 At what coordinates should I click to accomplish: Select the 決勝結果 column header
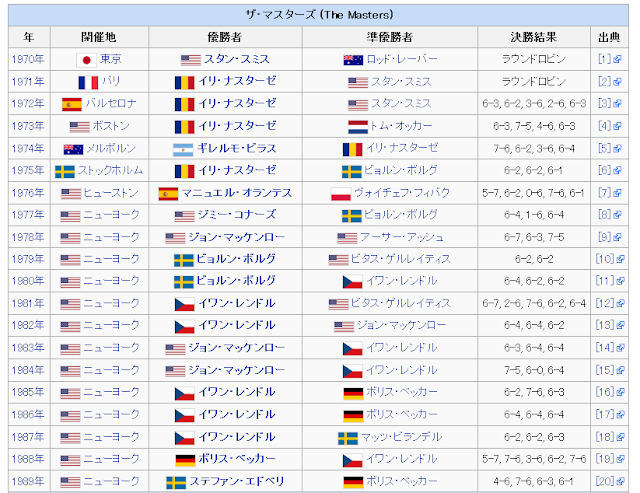pyautogui.click(x=533, y=37)
